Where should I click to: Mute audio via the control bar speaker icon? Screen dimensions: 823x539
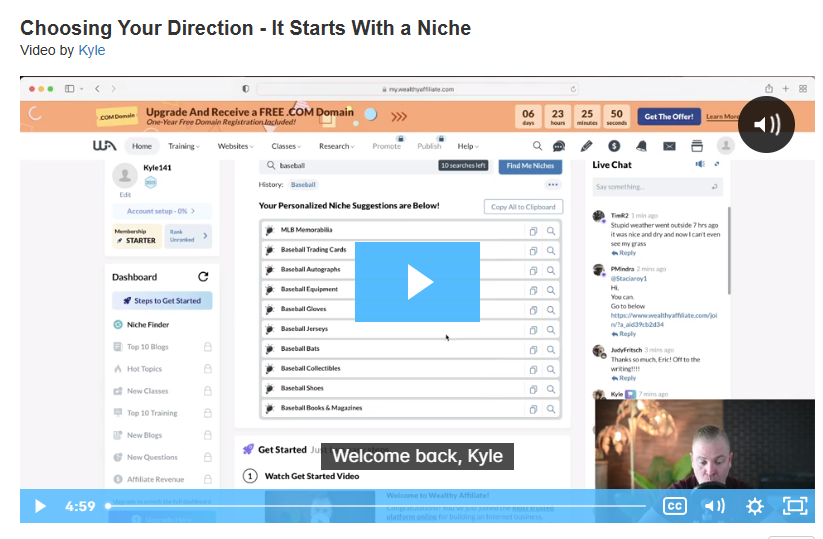(x=714, y=506)
